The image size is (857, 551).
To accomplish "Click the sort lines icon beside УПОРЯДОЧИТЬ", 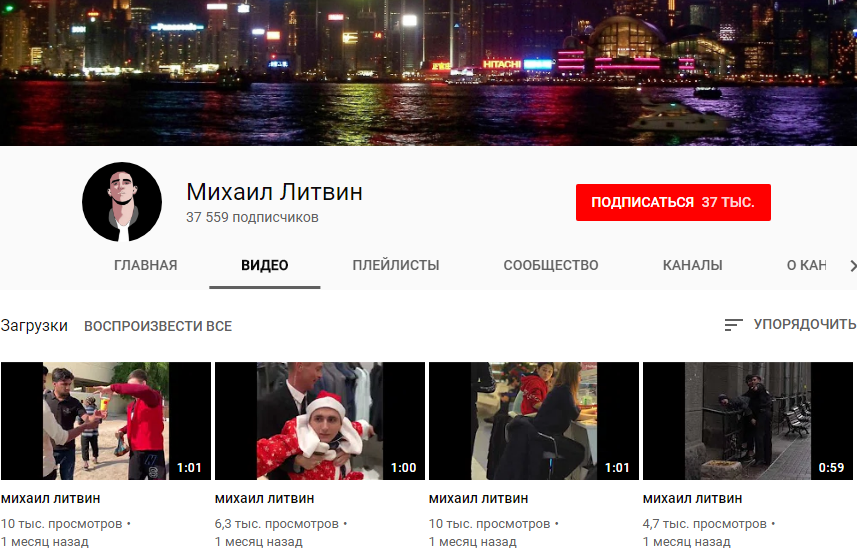I will tap(734, 325).
